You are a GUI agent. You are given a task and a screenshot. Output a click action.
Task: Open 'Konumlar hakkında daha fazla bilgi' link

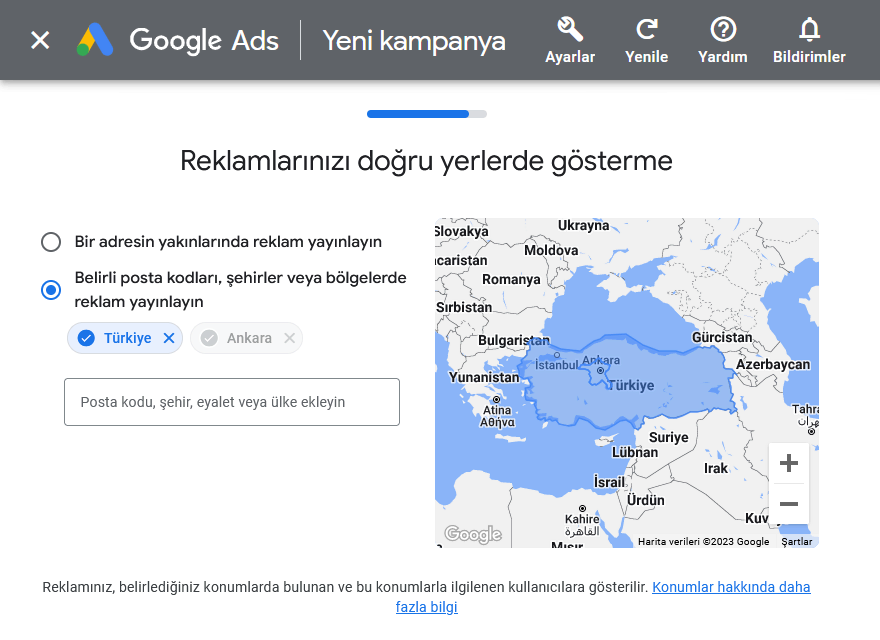pos(603,597)
